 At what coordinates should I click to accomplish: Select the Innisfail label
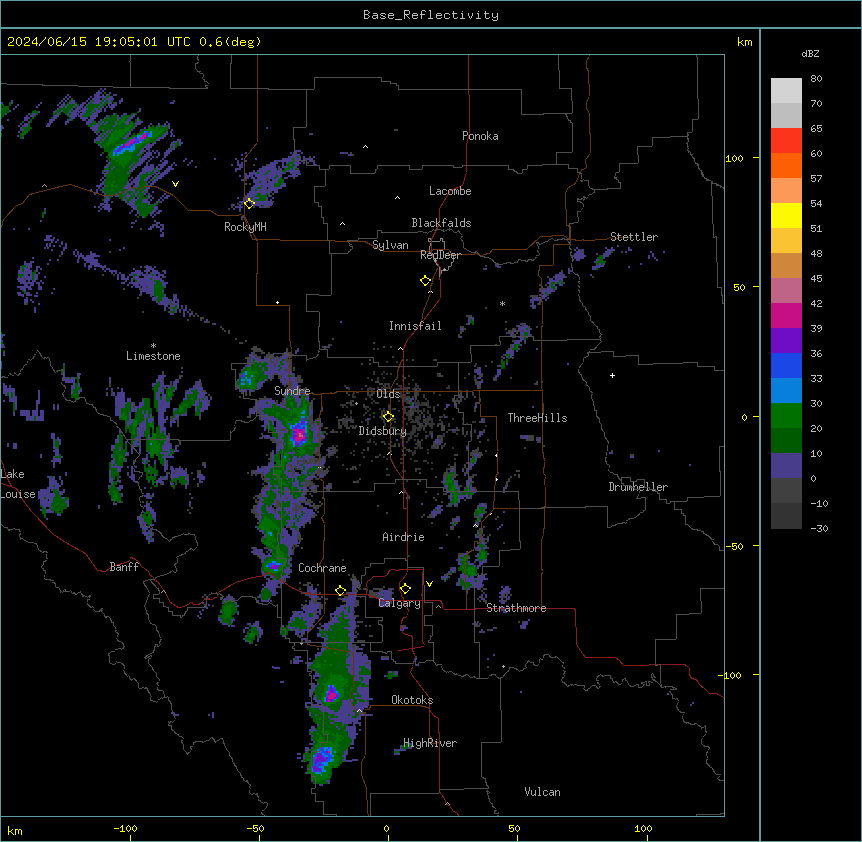tap(415, 326)
